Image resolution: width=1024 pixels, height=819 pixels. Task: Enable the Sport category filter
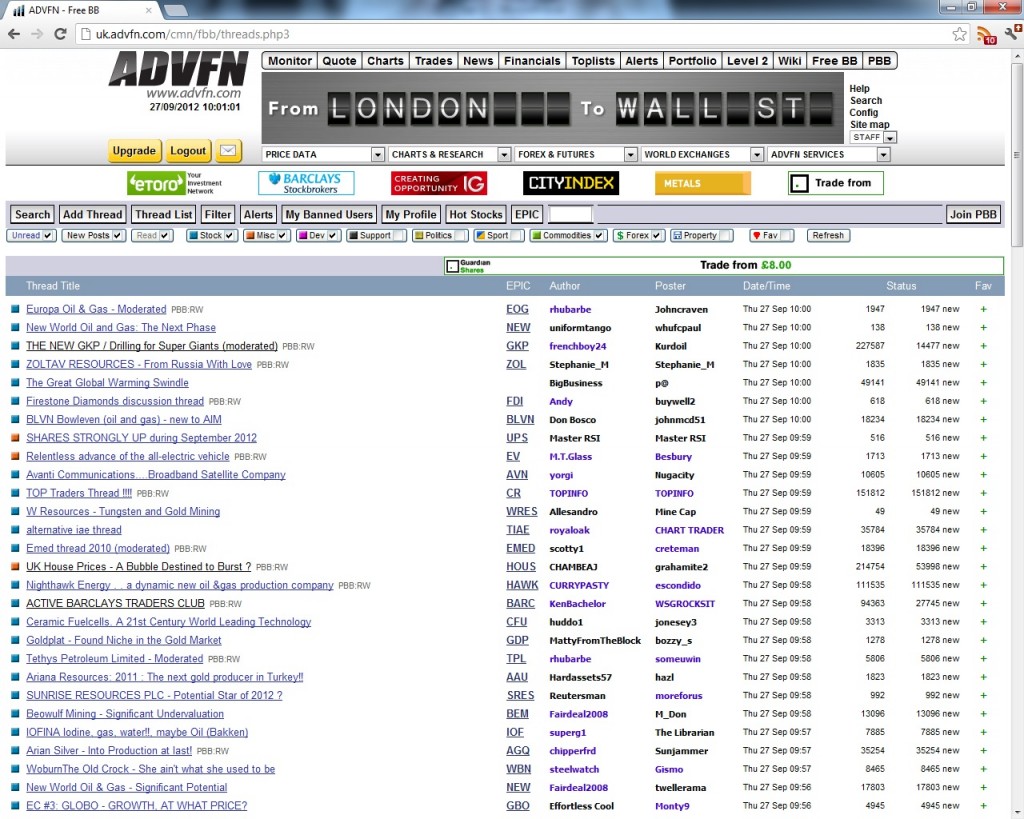point(516,236)
